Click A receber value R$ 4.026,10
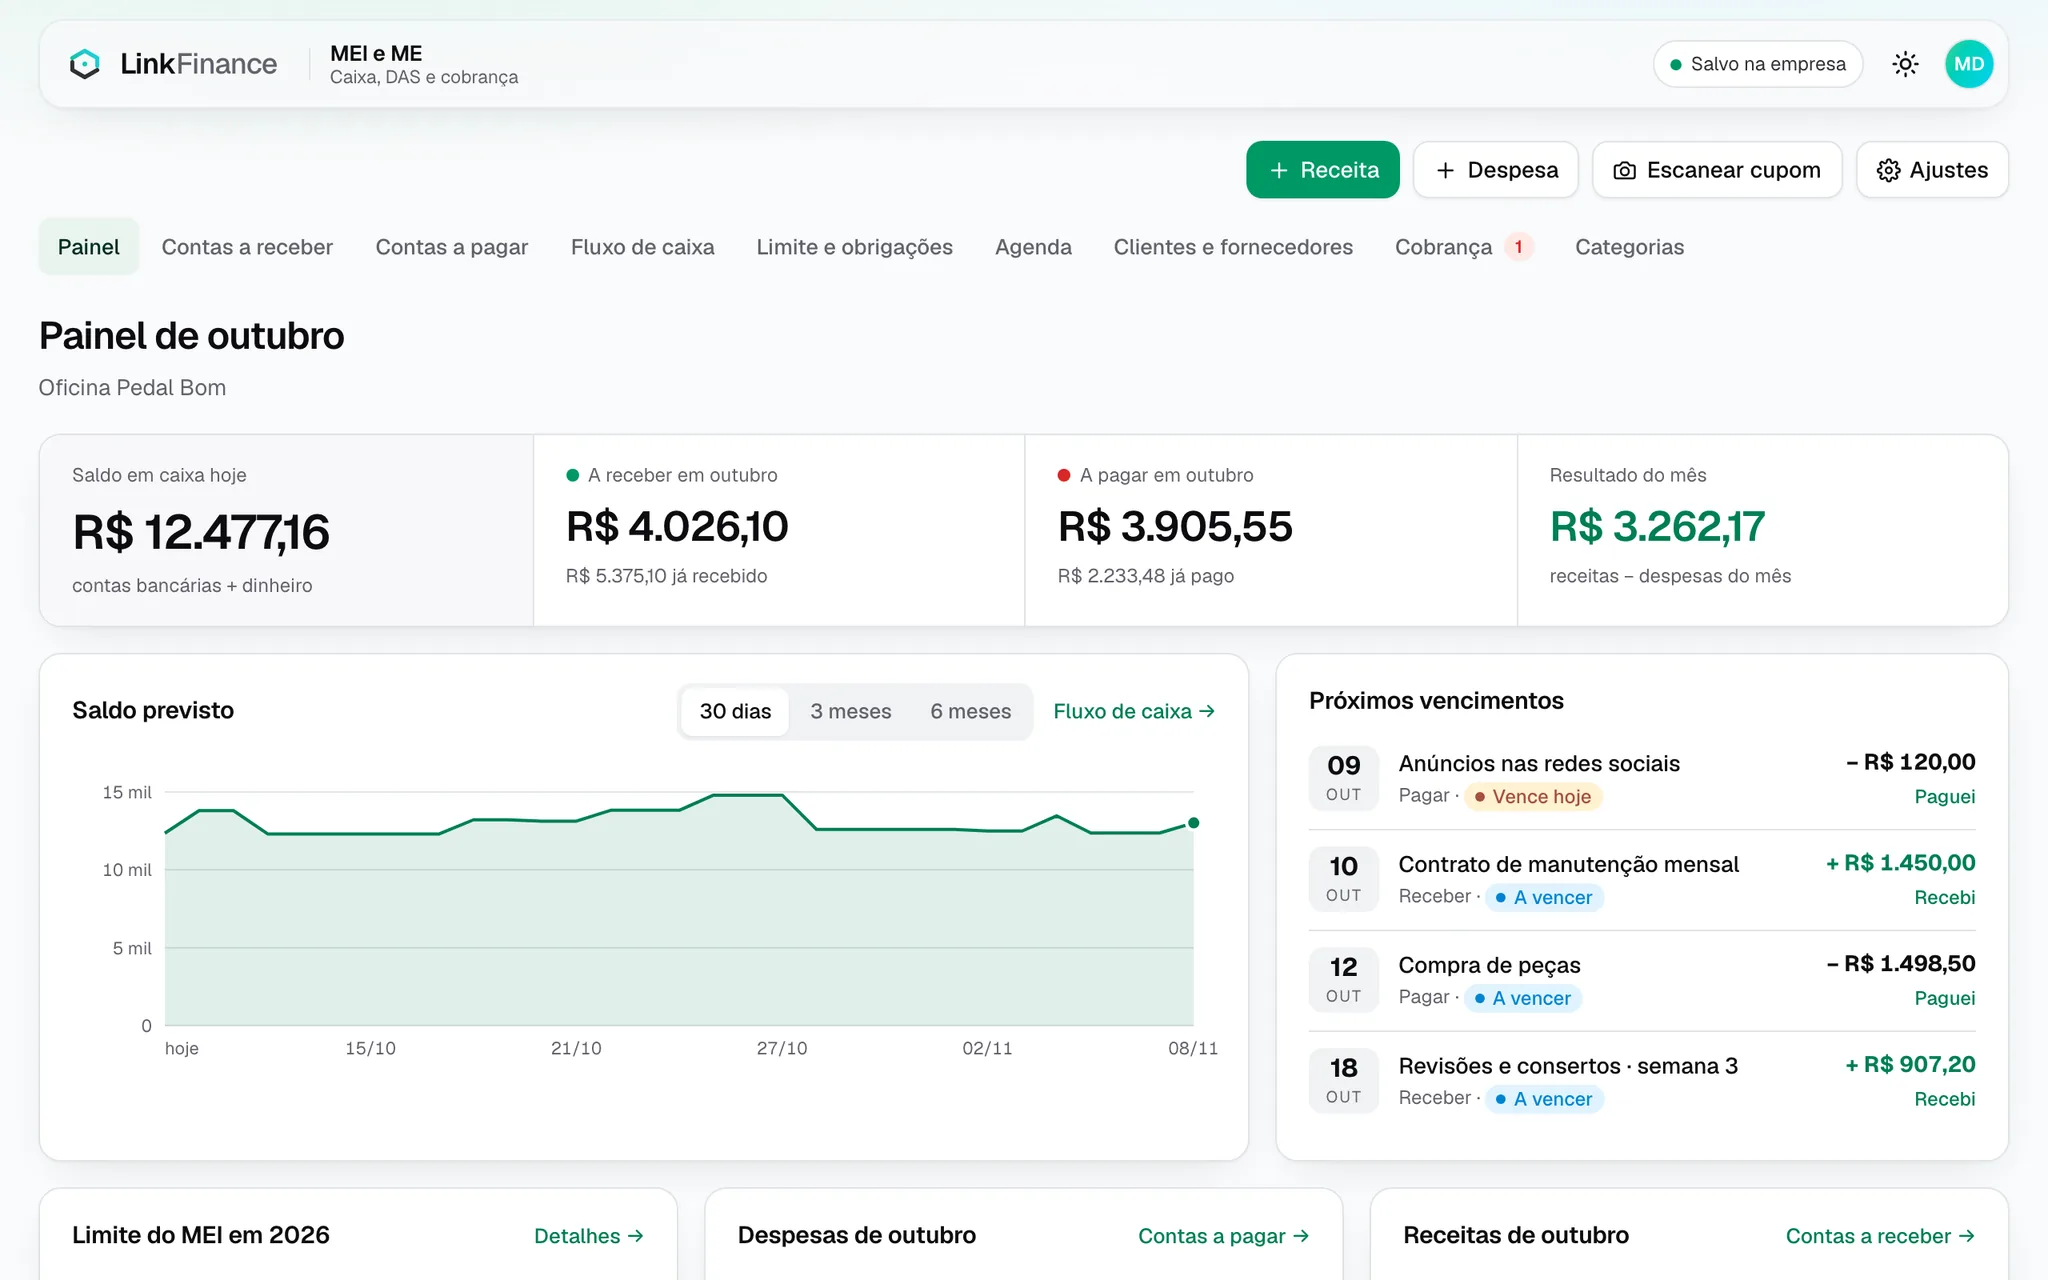This screenshot has height=1280, width=2048. coord(677,527)
